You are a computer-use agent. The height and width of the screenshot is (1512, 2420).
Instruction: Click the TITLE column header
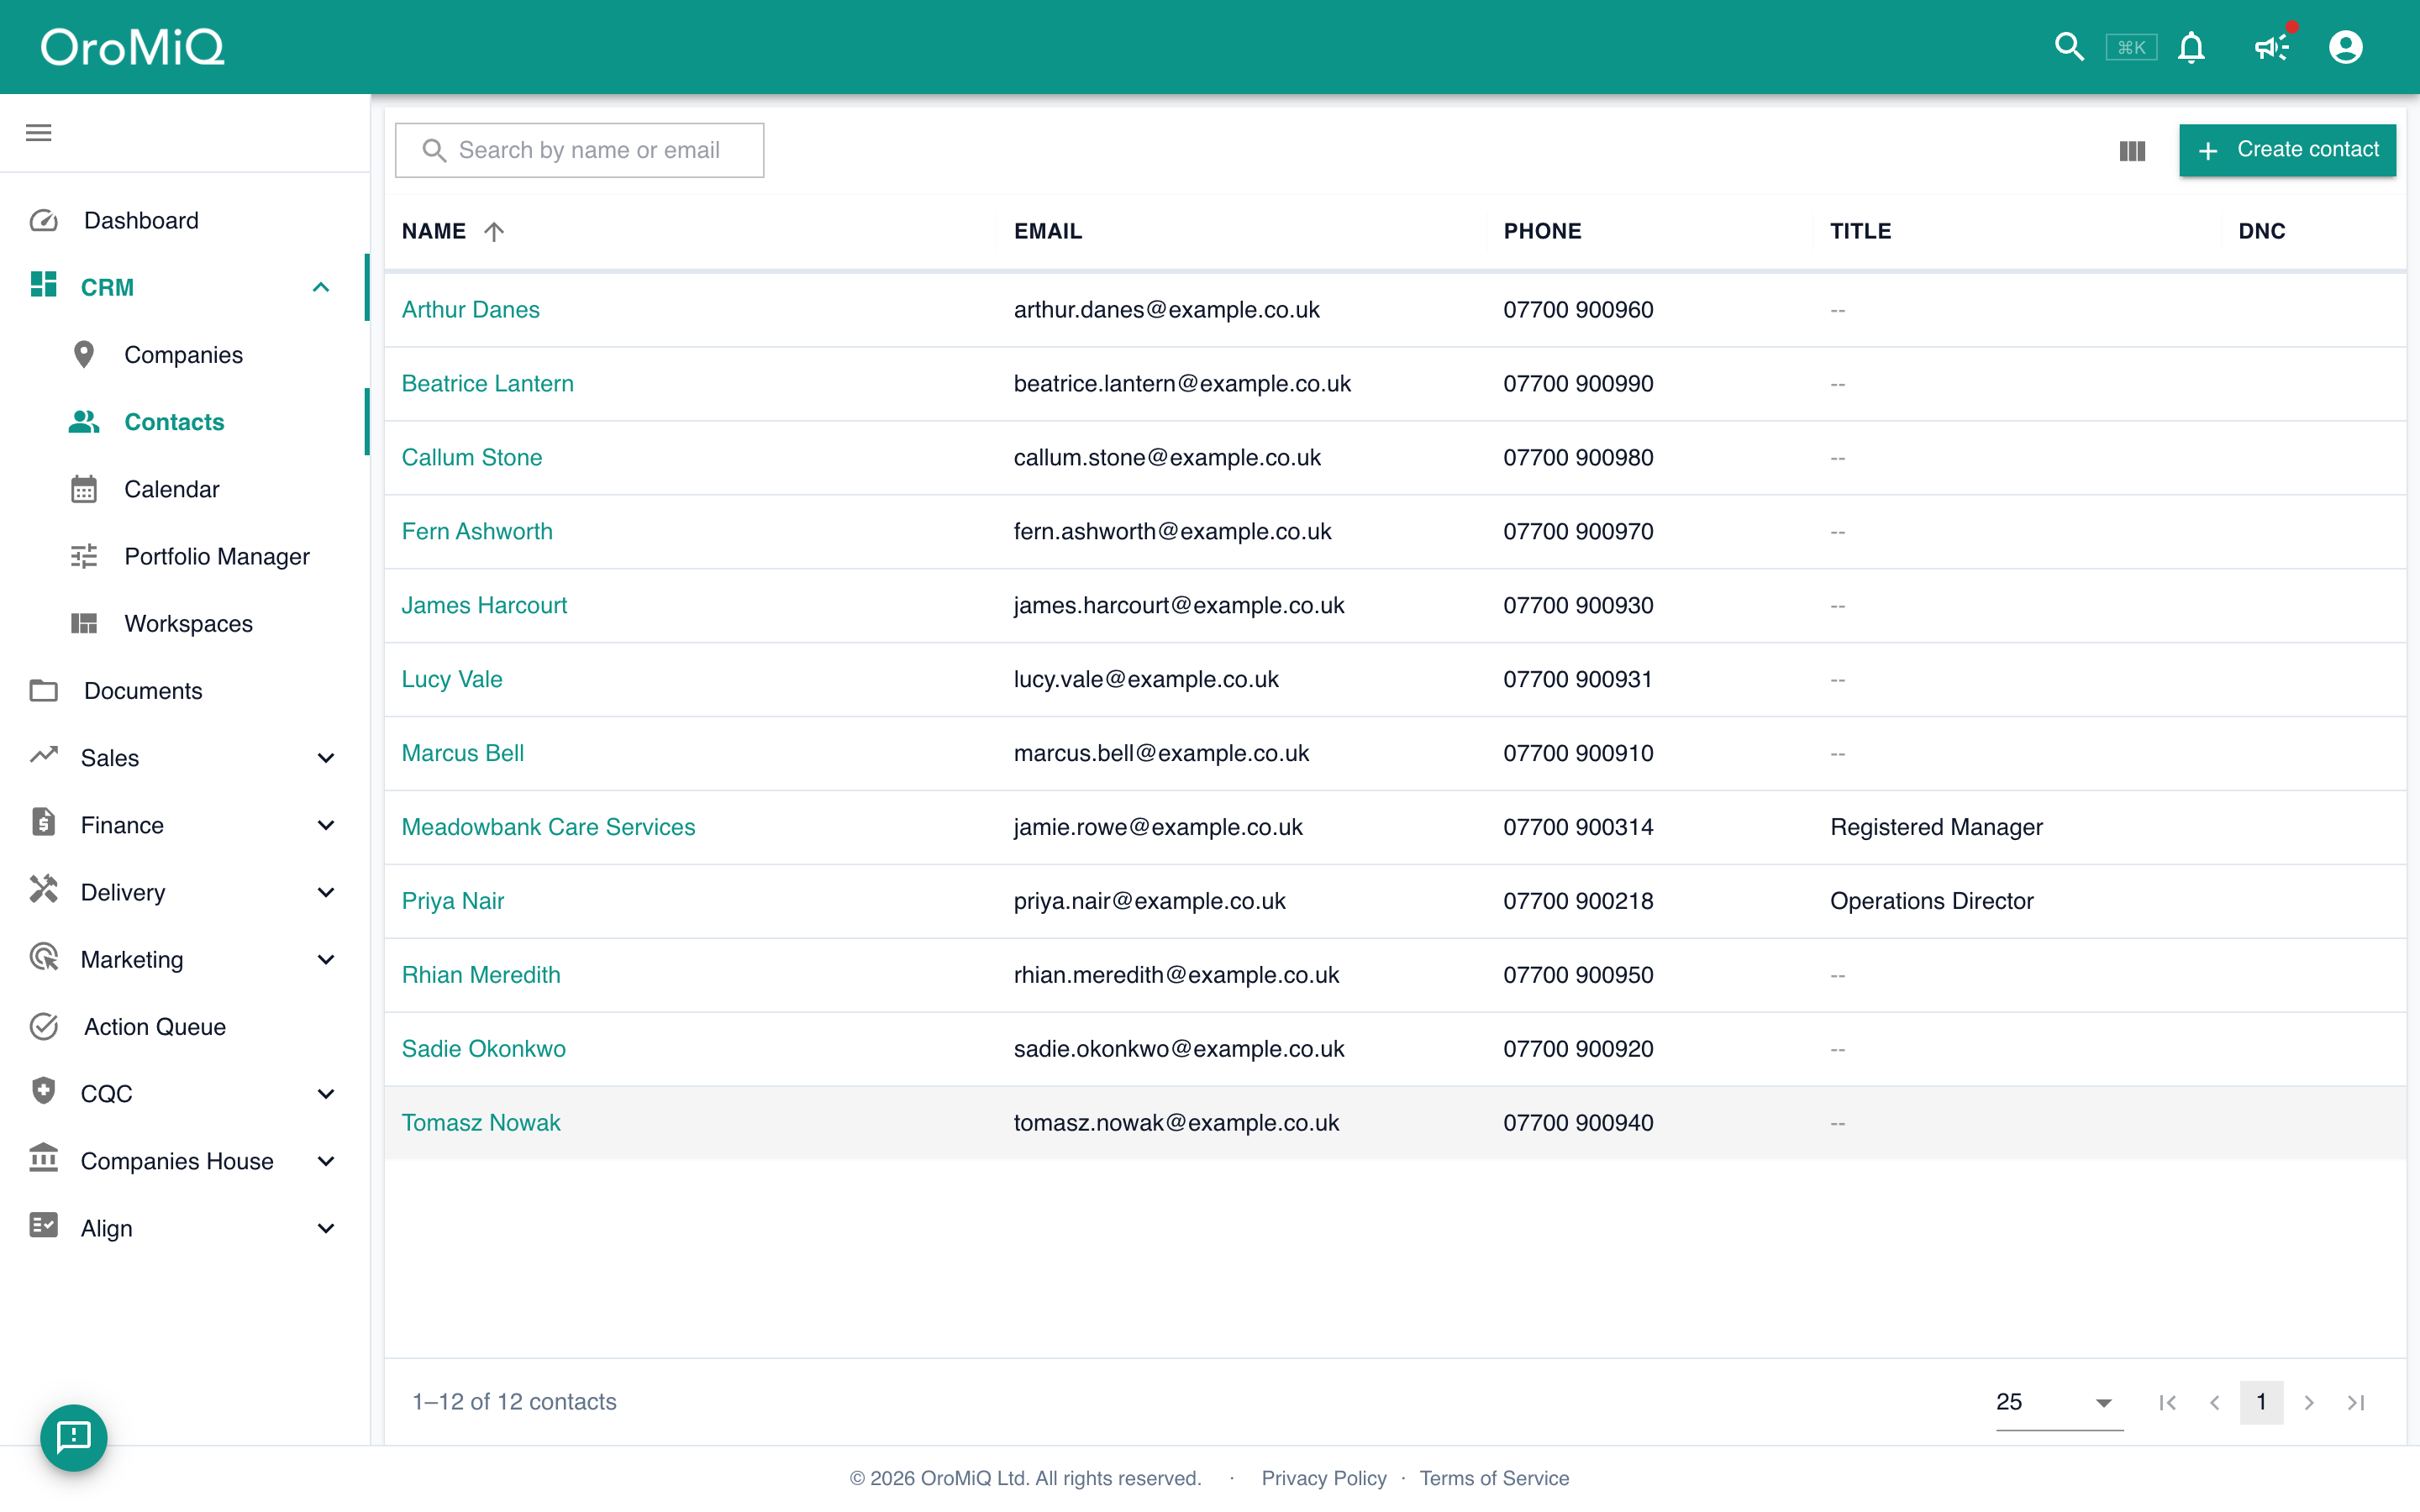coord(1860,231)
